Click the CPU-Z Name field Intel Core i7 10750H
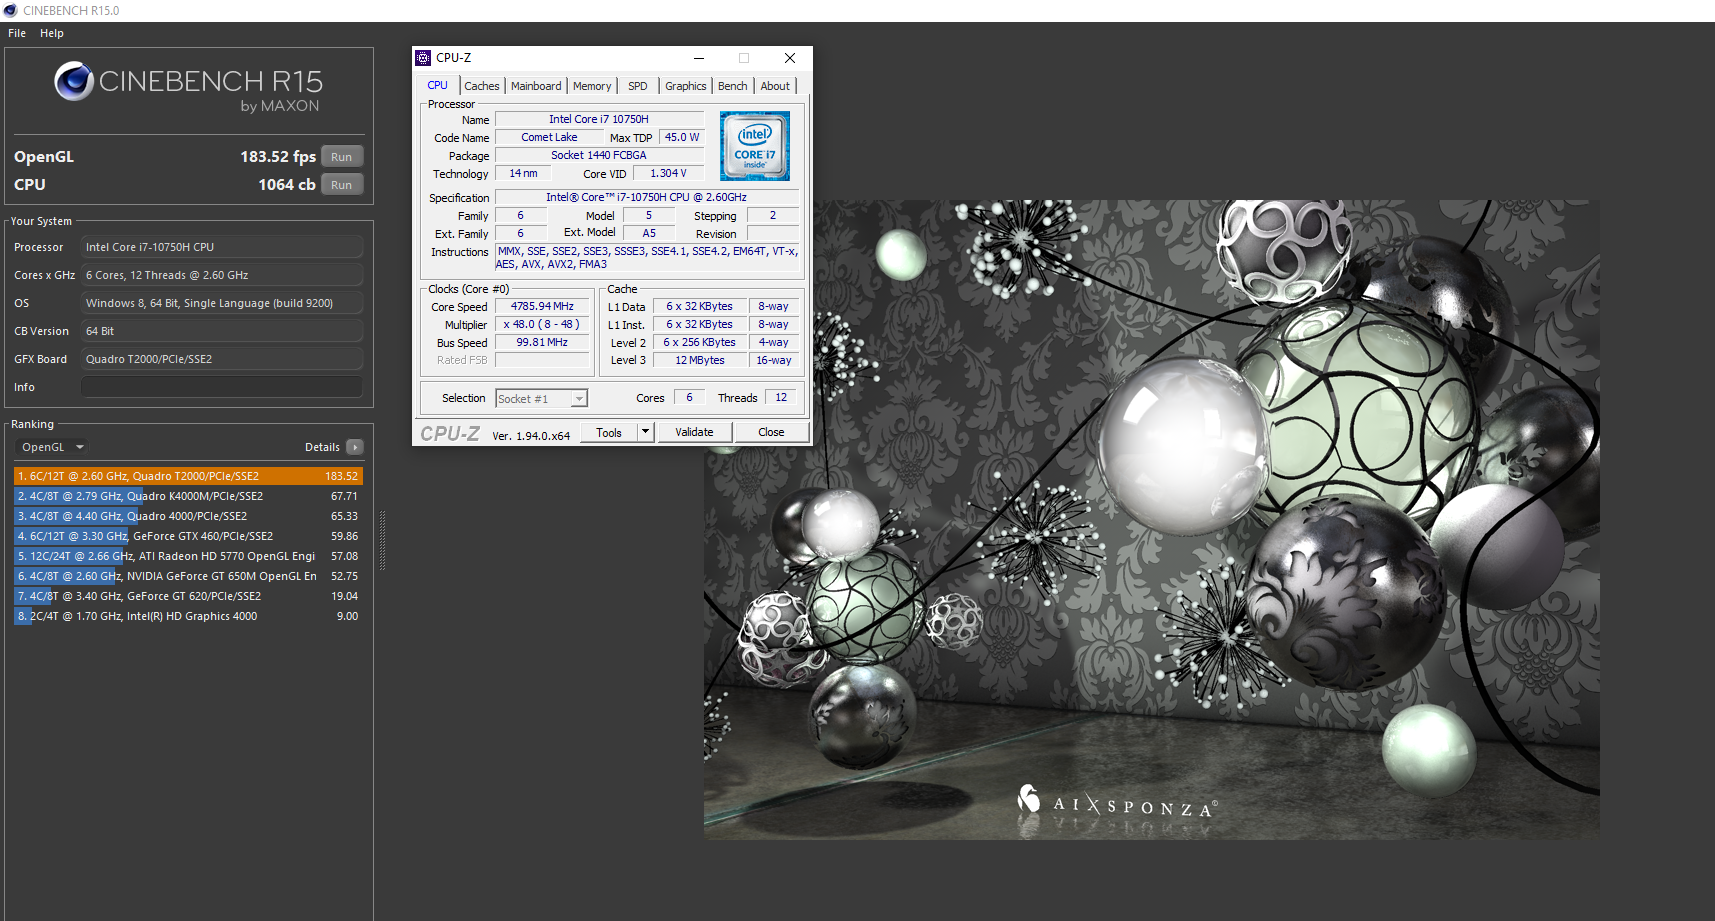Image resolution: width=1715 pixels, height=921 pixels. pos(599,120)
